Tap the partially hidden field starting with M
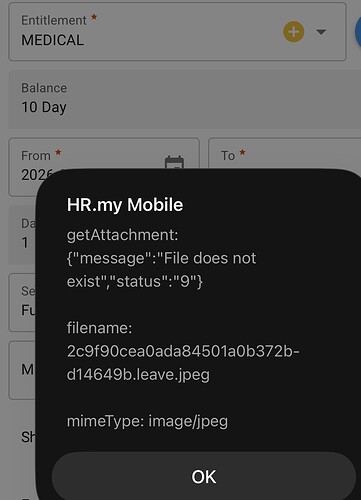The width and height of the screenshot is (361, 500). [22, 370]
